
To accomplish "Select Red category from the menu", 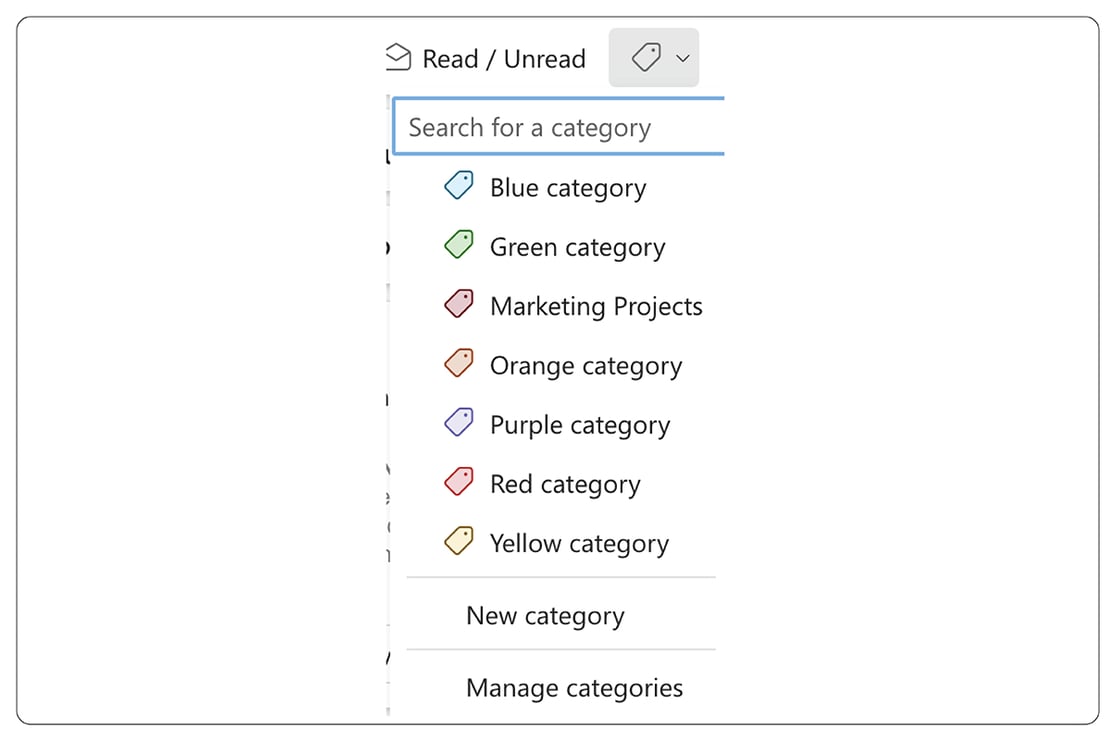I will point(565,483).
